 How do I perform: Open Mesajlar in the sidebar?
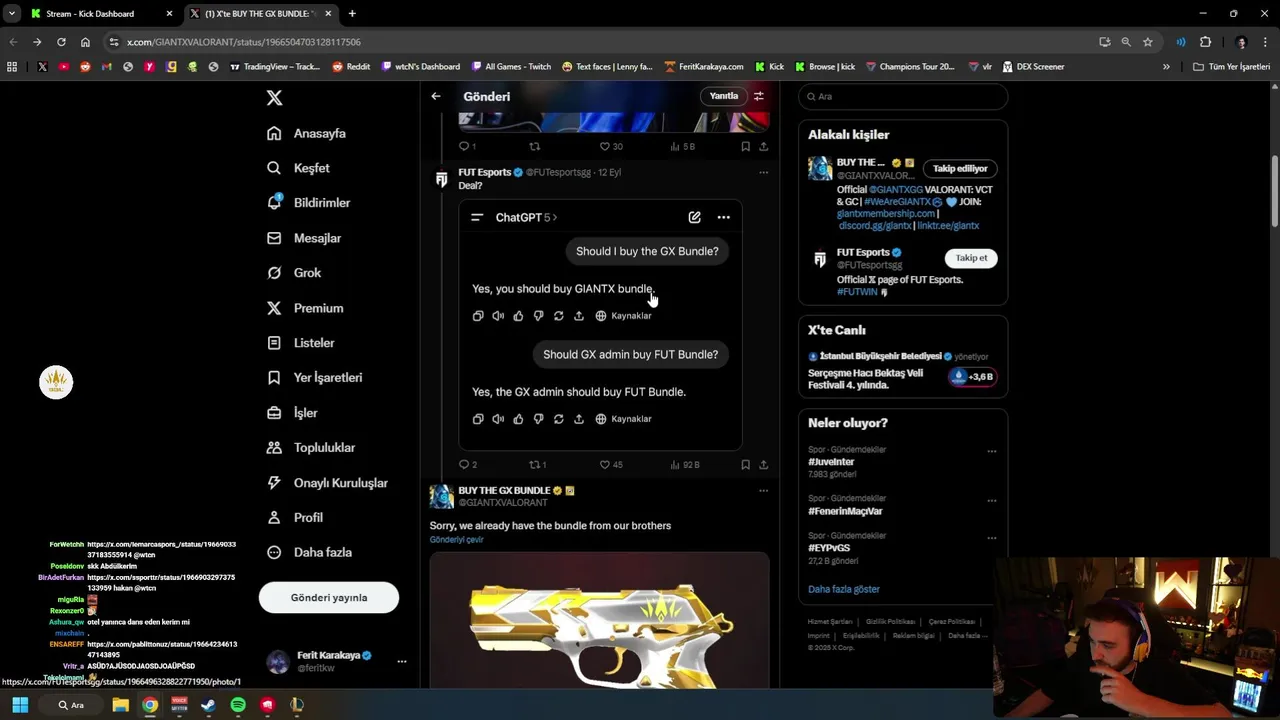(304, 238)
